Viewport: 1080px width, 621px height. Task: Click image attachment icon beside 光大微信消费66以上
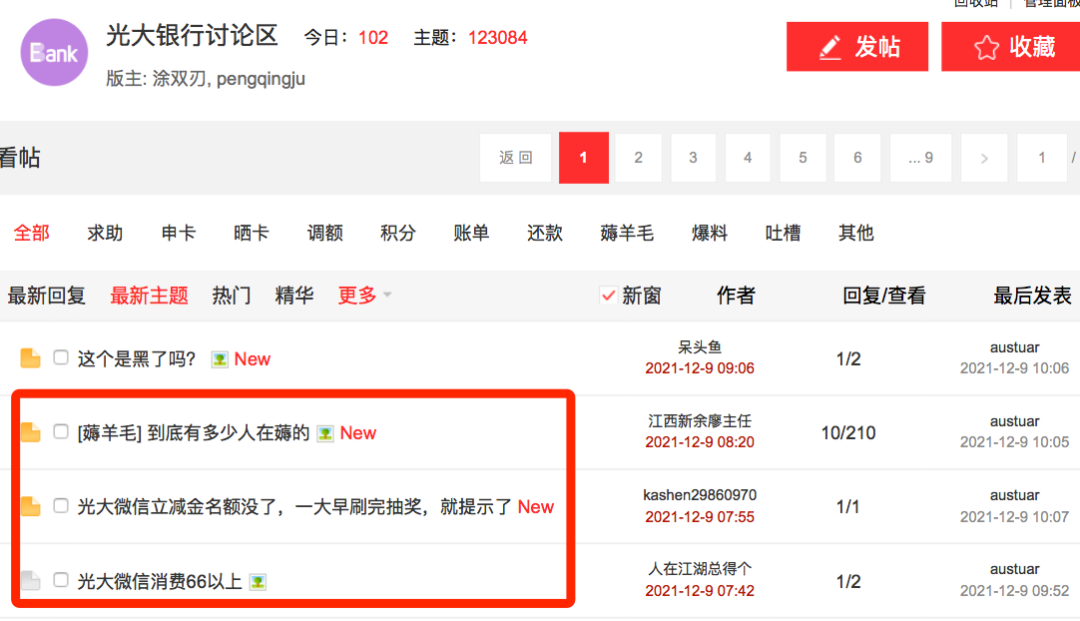coord(258,582)
